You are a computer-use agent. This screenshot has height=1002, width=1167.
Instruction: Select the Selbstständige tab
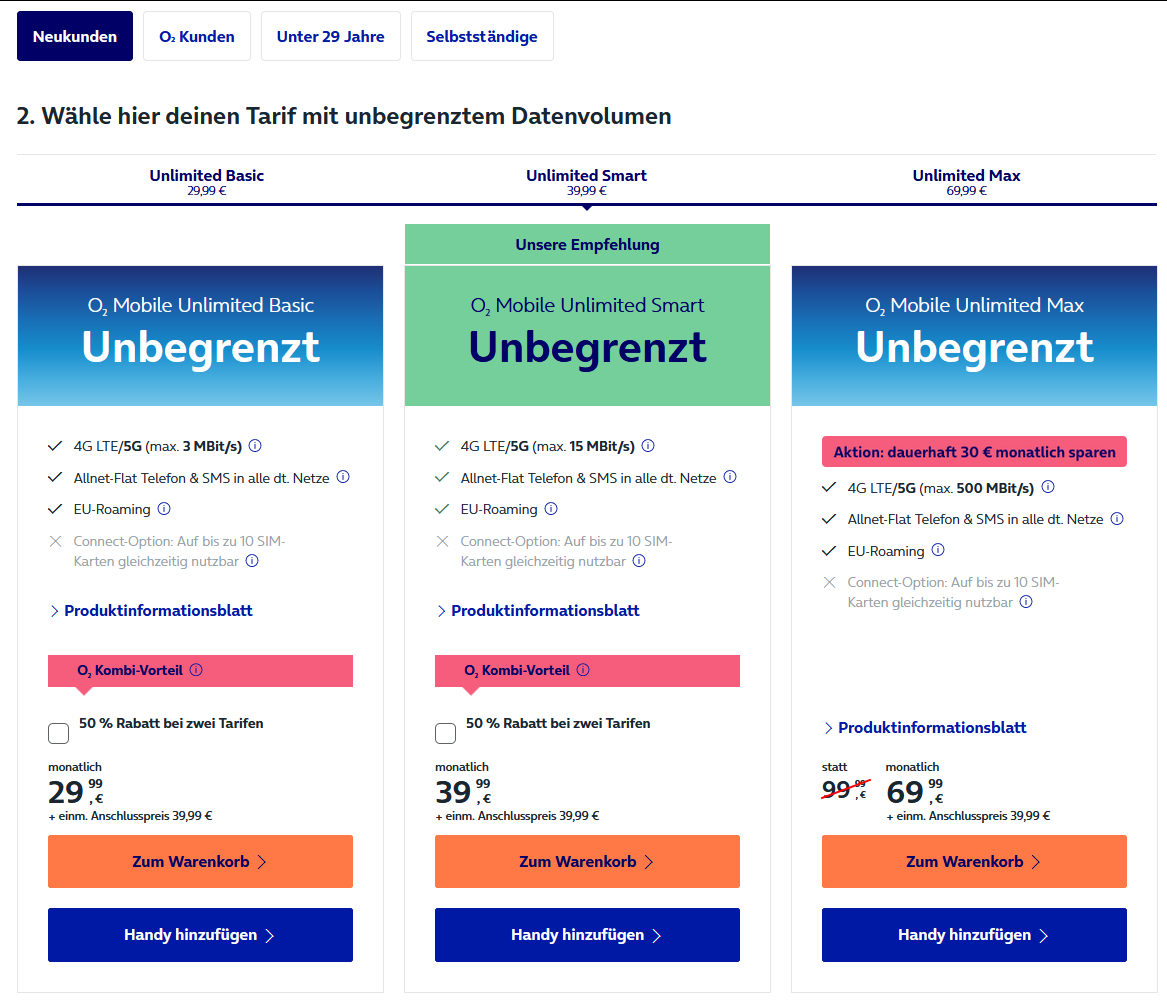[482, 36]
